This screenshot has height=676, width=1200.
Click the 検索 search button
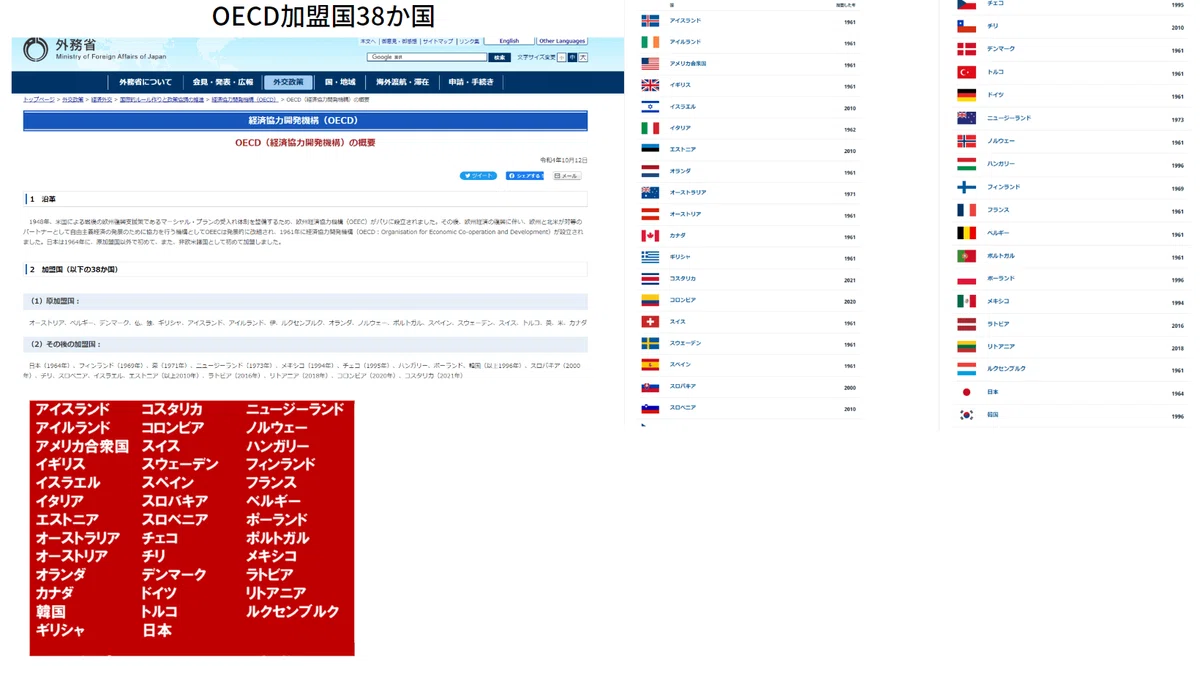point(500,57)
